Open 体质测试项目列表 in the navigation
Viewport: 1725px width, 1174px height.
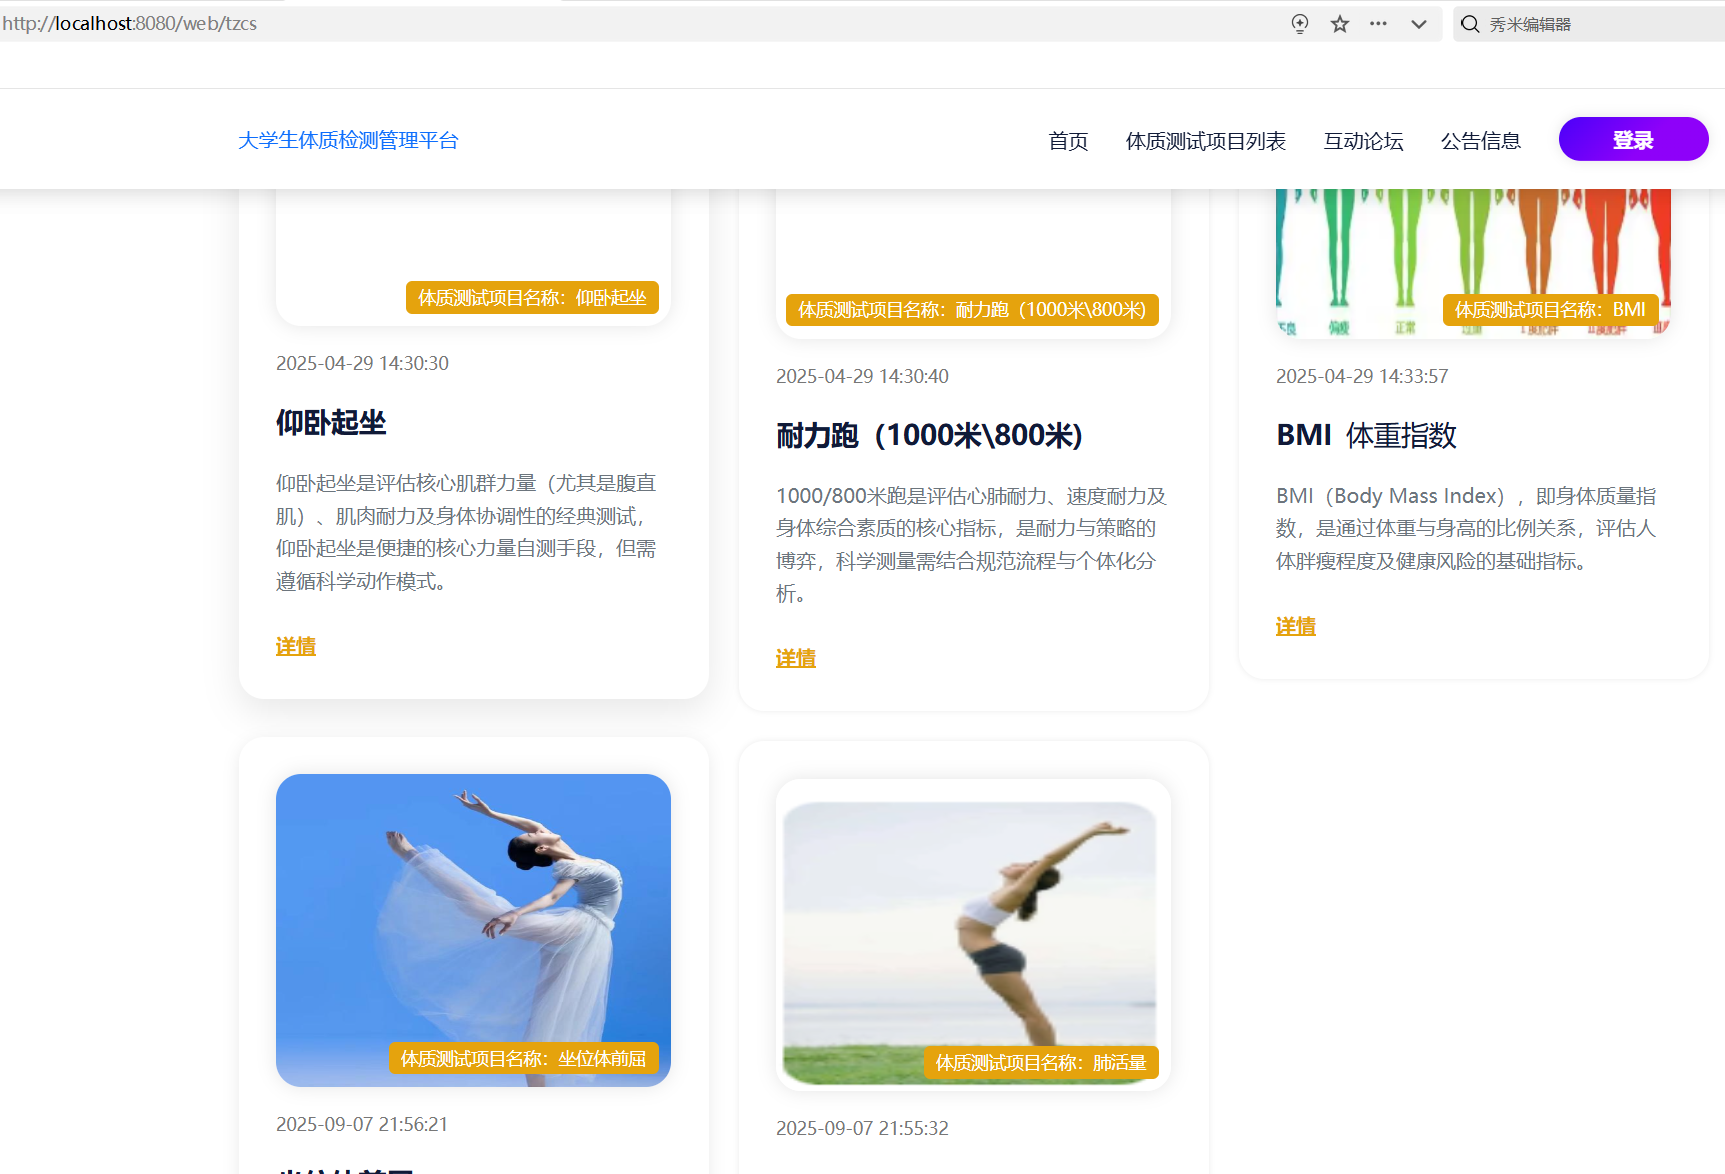point(1205,141)
